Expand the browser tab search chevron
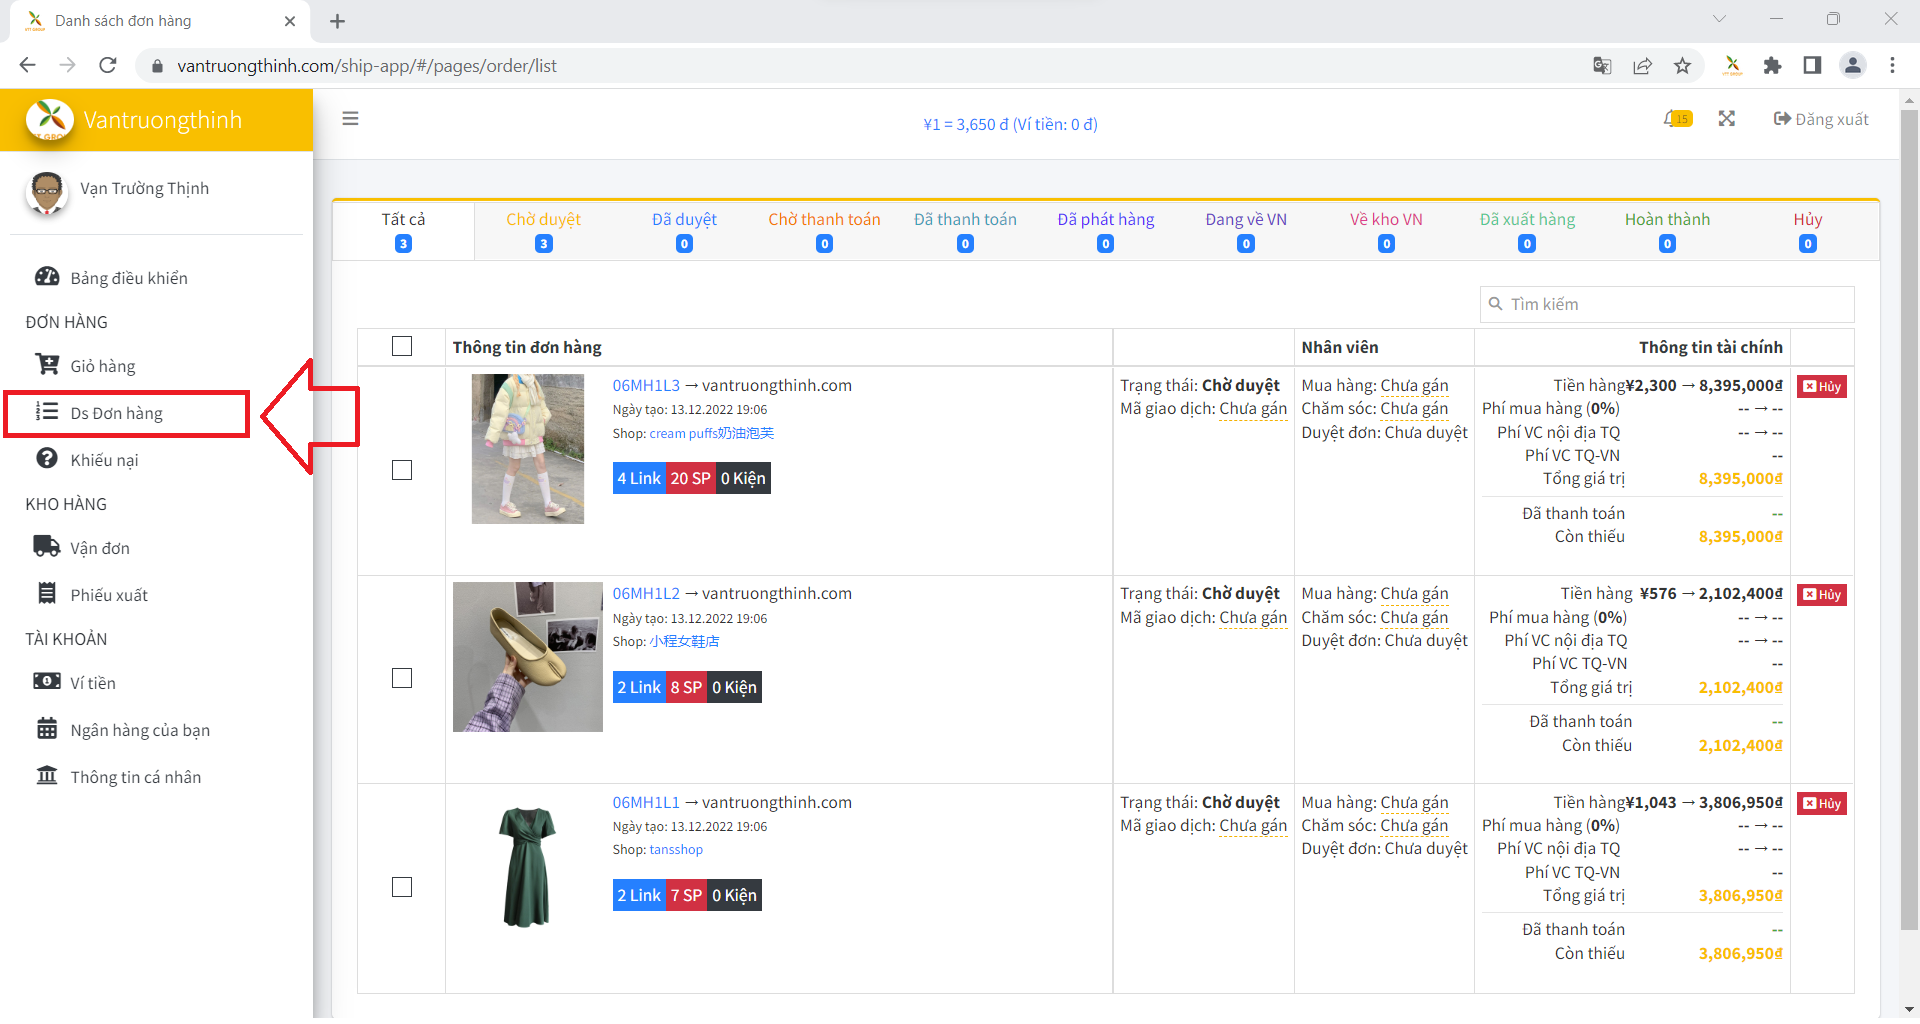 tap(1719, 19)
